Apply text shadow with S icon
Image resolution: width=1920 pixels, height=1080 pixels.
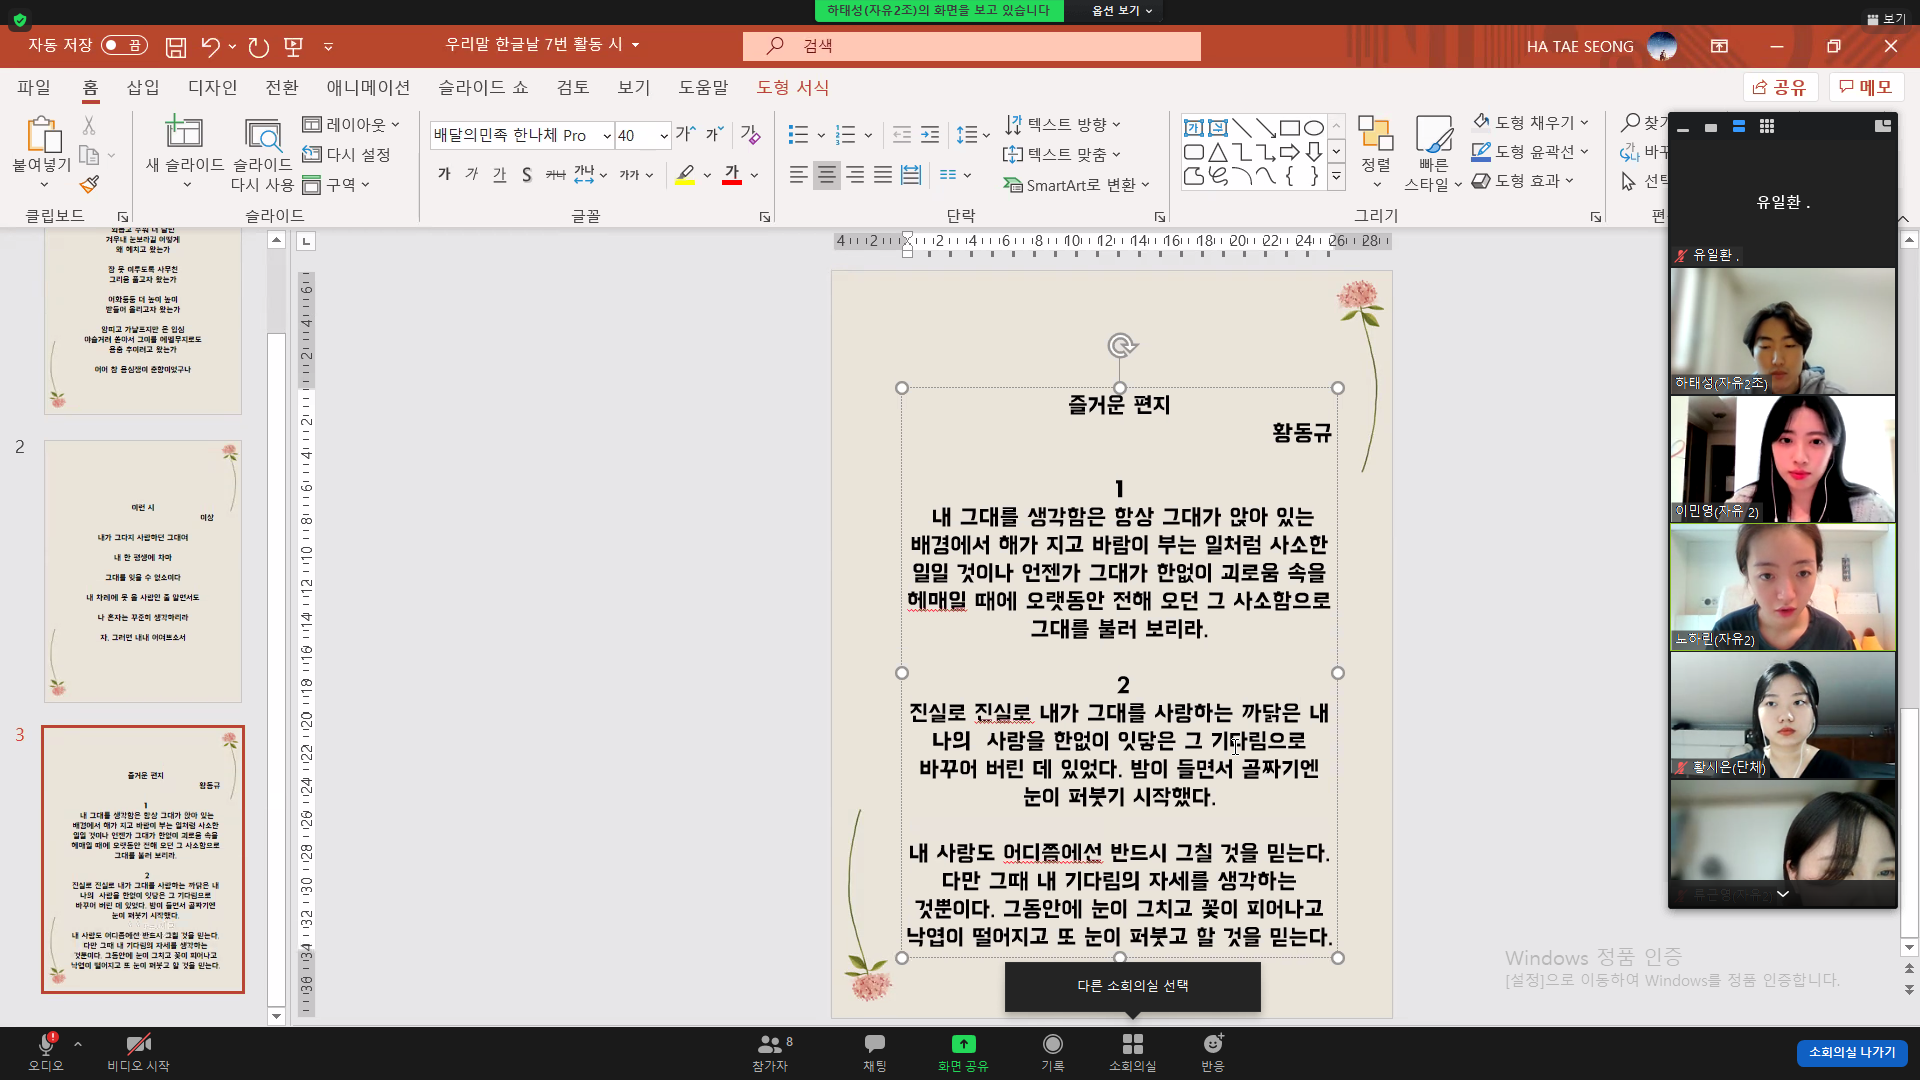pos(527,175)
